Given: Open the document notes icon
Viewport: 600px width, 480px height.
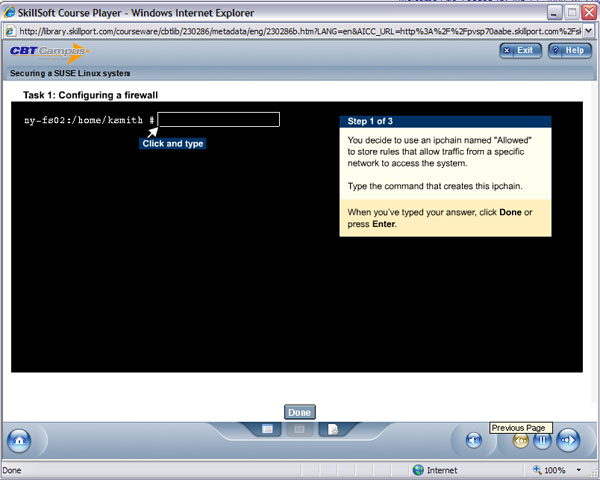Looking at the screenshot, I should pyautogui.click(x=332, y=429).
